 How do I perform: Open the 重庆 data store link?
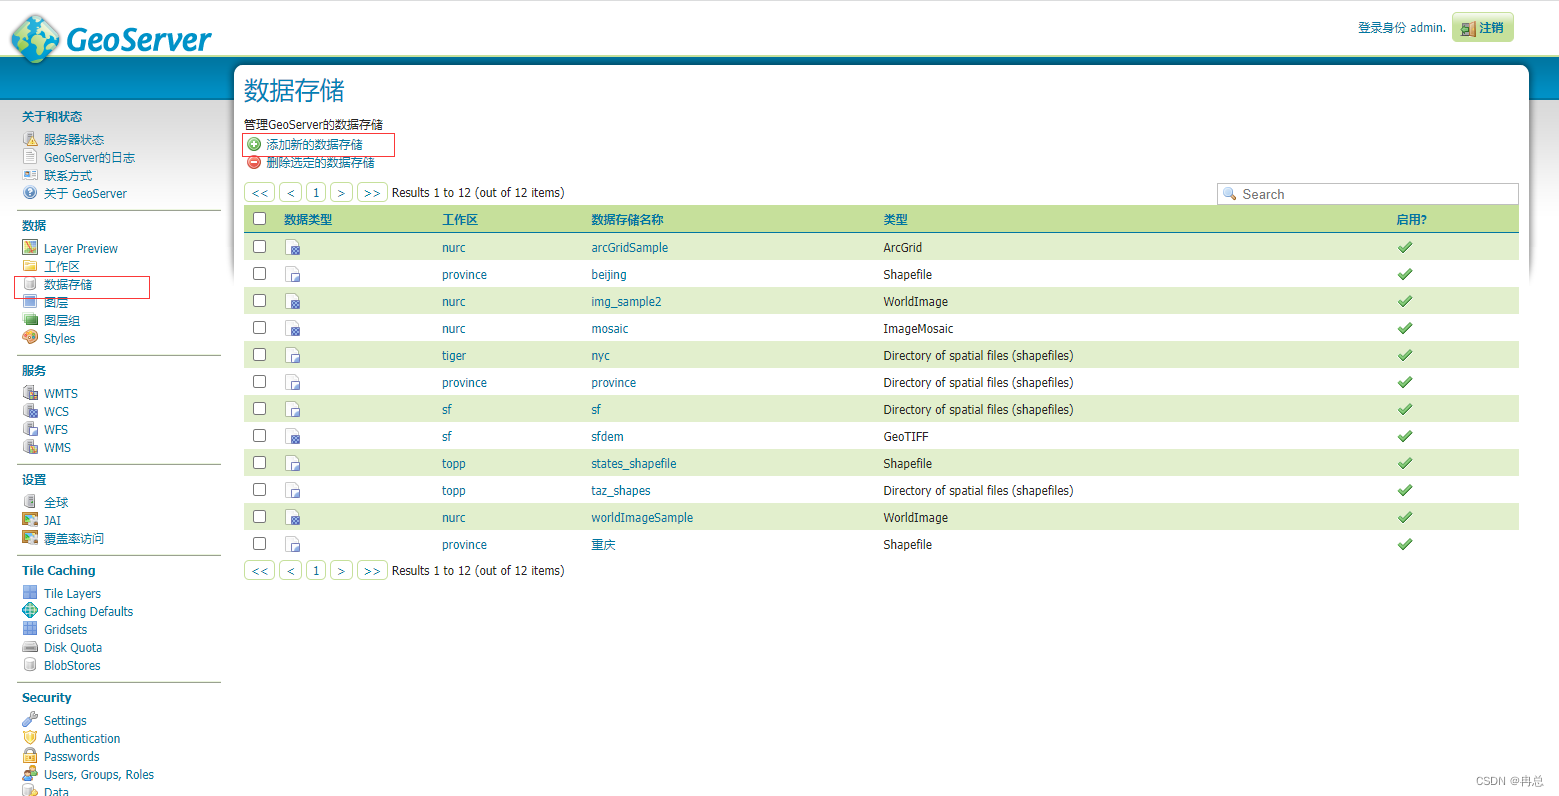(x=603, y=544)
